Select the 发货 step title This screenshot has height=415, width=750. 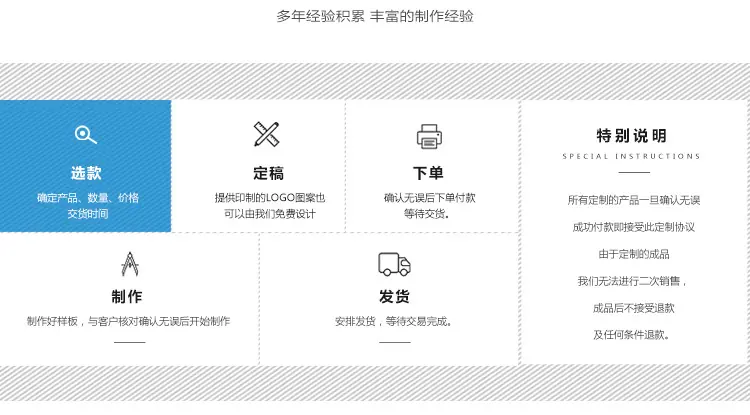click(x=394, y=296)
